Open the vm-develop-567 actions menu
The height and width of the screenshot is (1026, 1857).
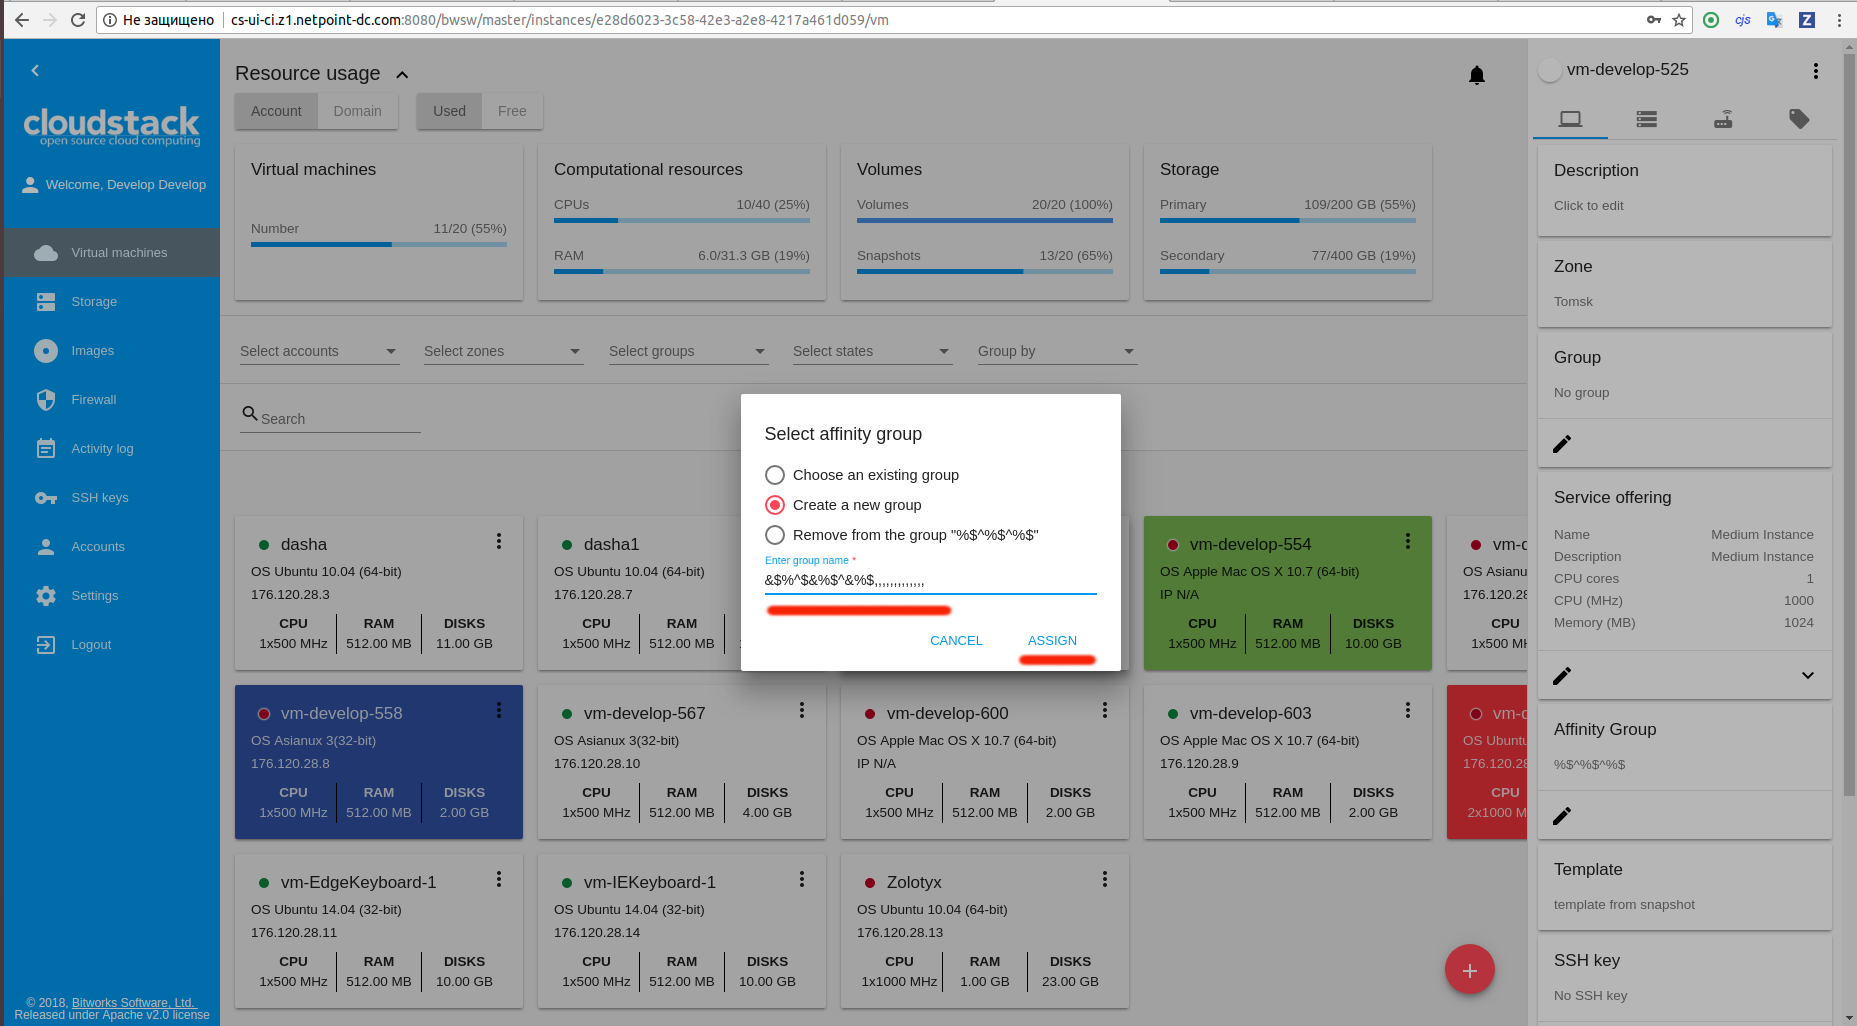click(801, 710)
